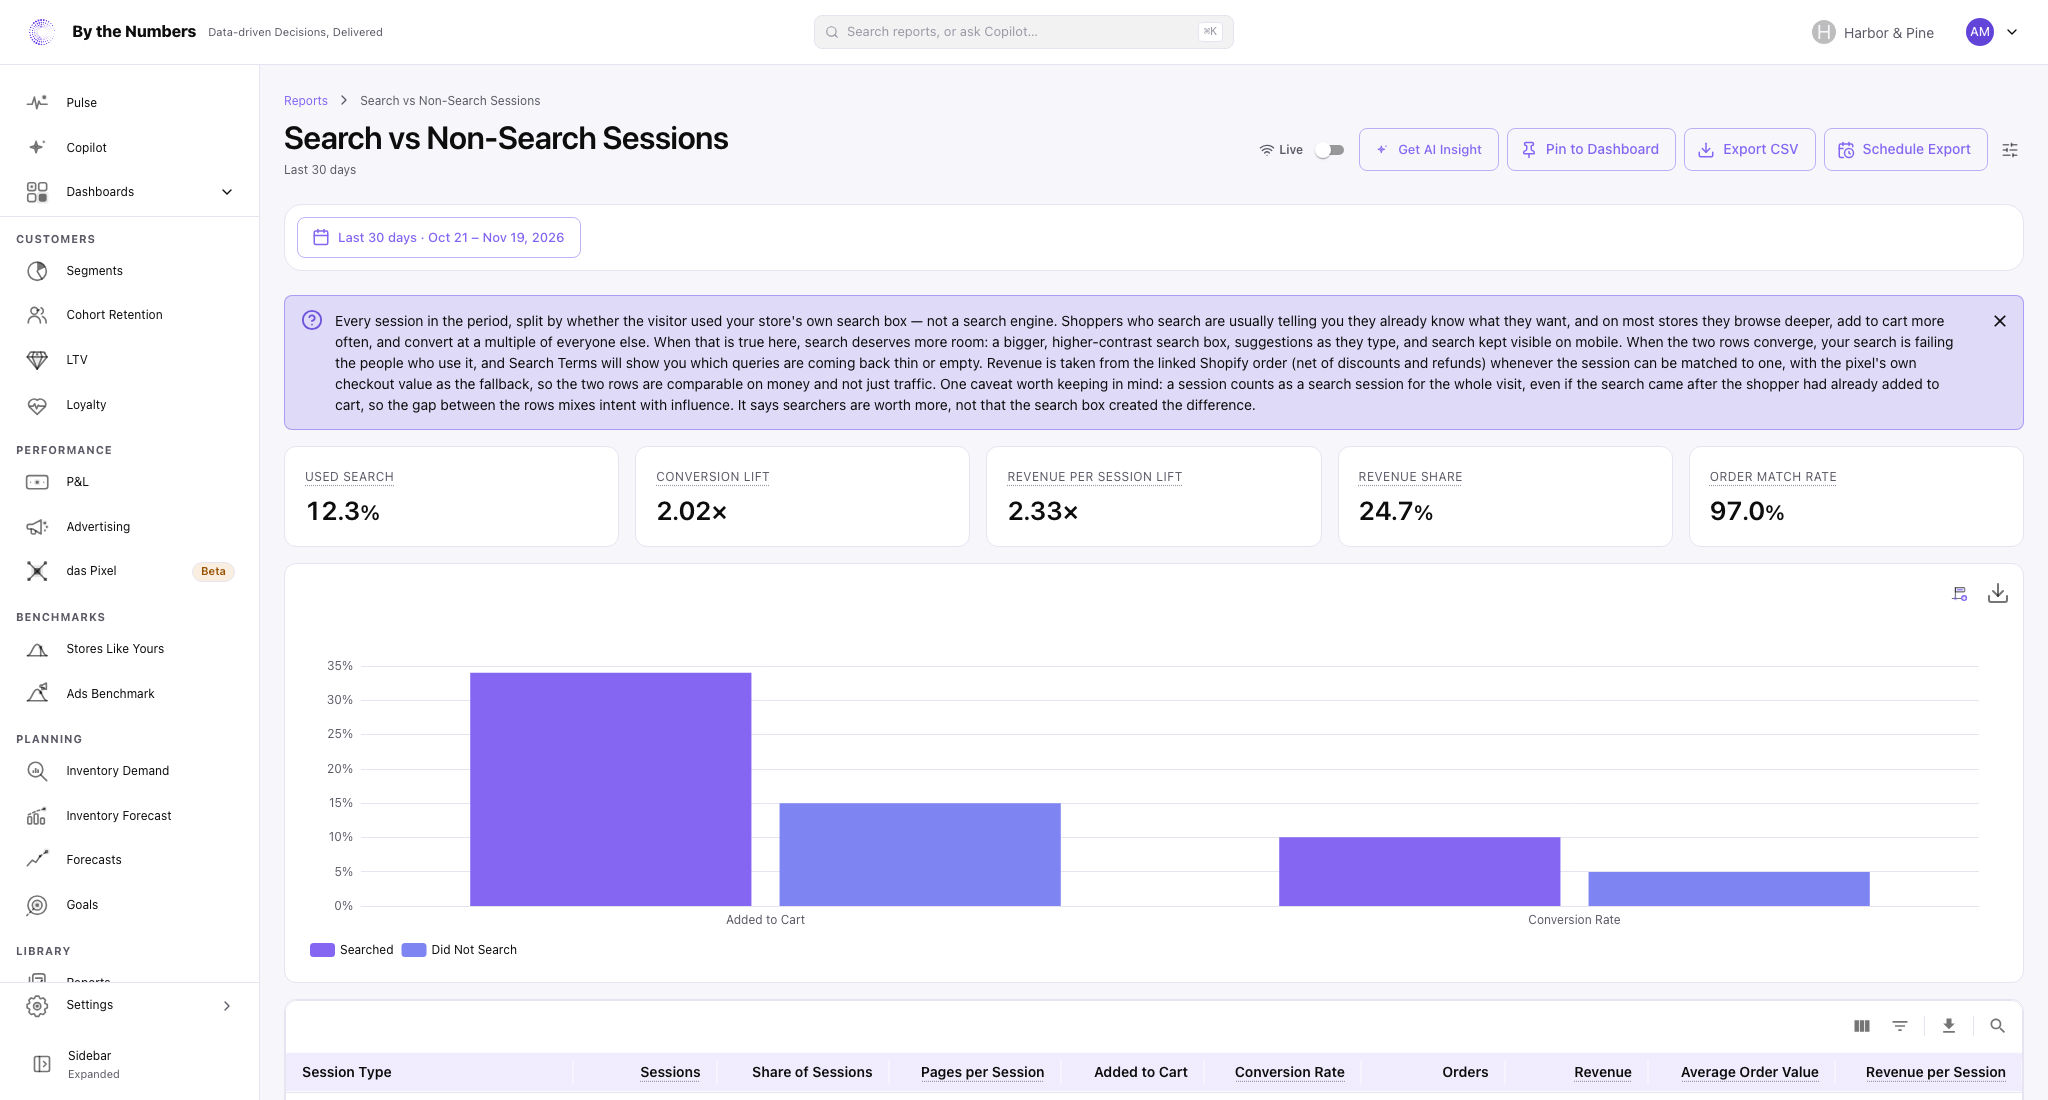Click the AM user avatar
The image size is (2048, 1100).
pos(1980,32)
